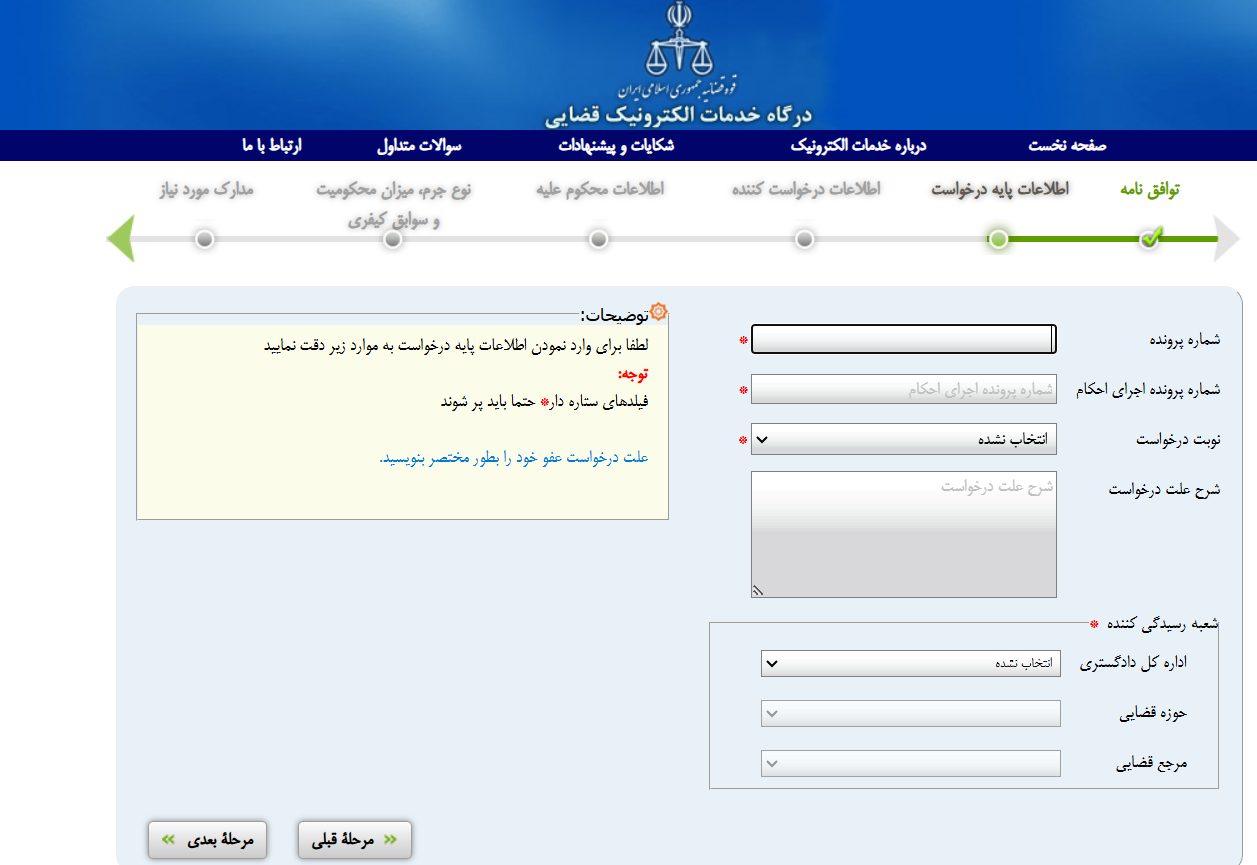The image size is (1257, 865).
Task: Click the مدارک مورد نیاز step circle
Action: pos(204,239)
